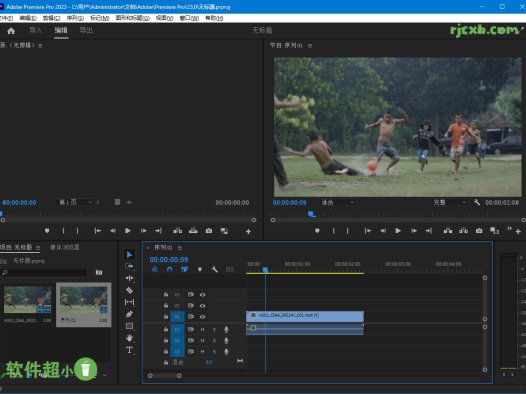The height and width of the screenshot is (394, 526).
Task: Select the Slip tool
Action: 129,302
